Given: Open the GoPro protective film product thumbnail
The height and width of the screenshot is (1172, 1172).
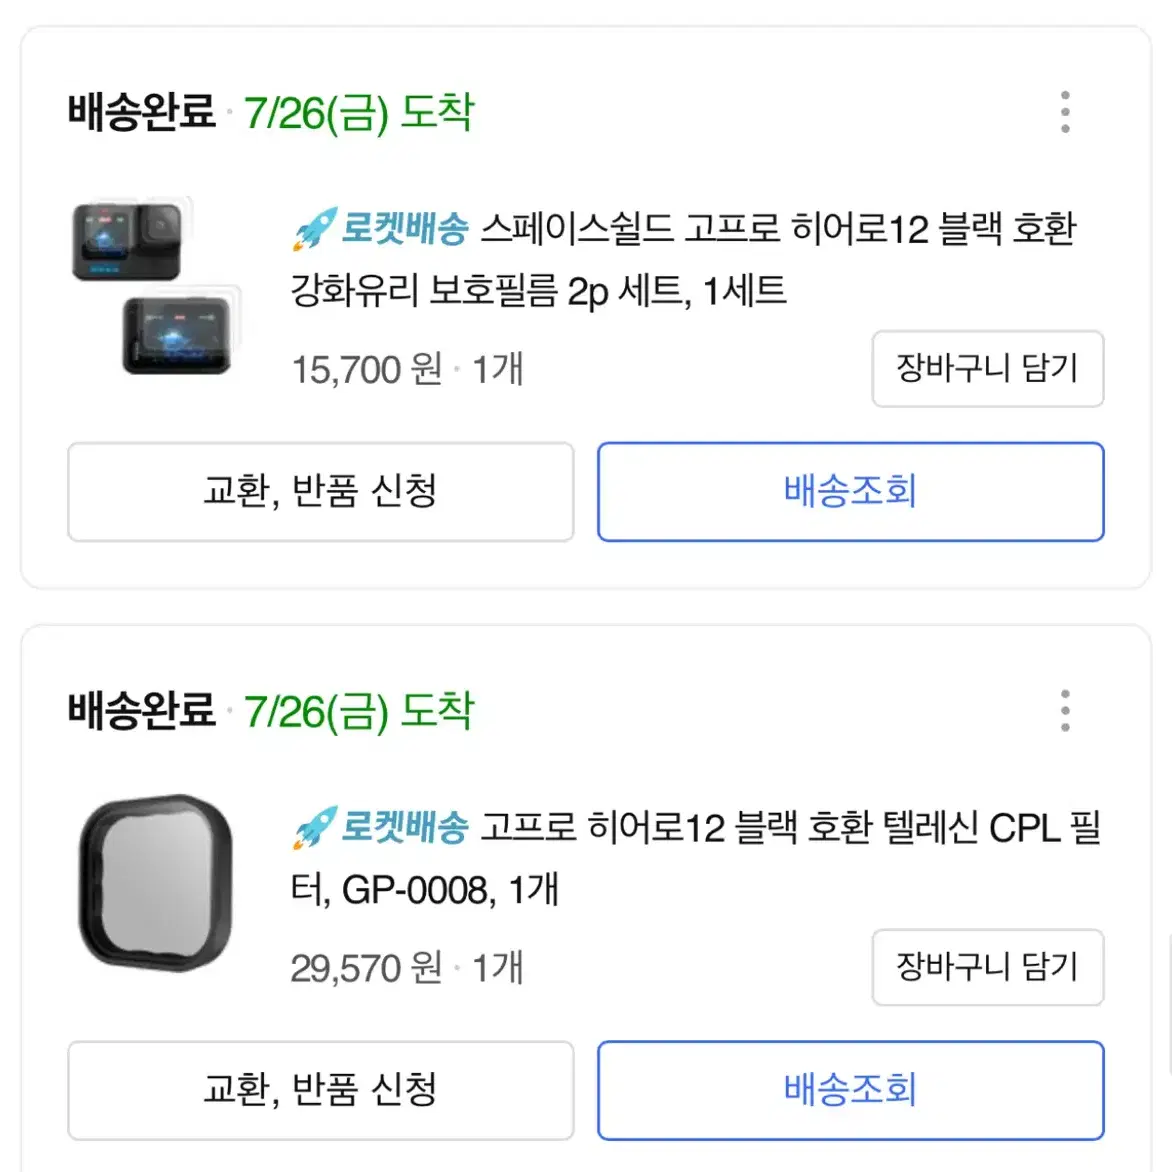Looking at the screenshot, I should coord(155,286).
